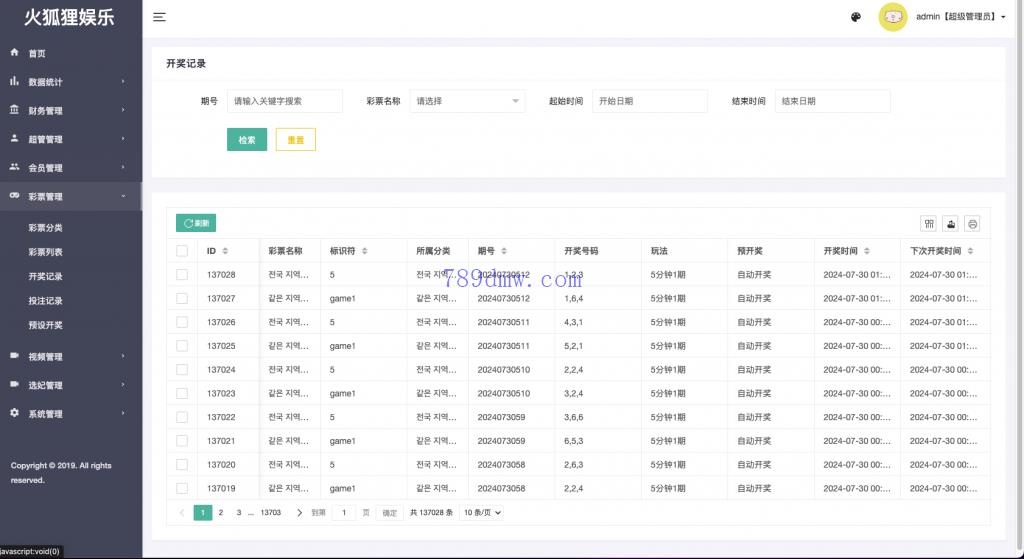The image size is (1024, 559).
Task: Click the table print icon
Action: coord(972,224)
